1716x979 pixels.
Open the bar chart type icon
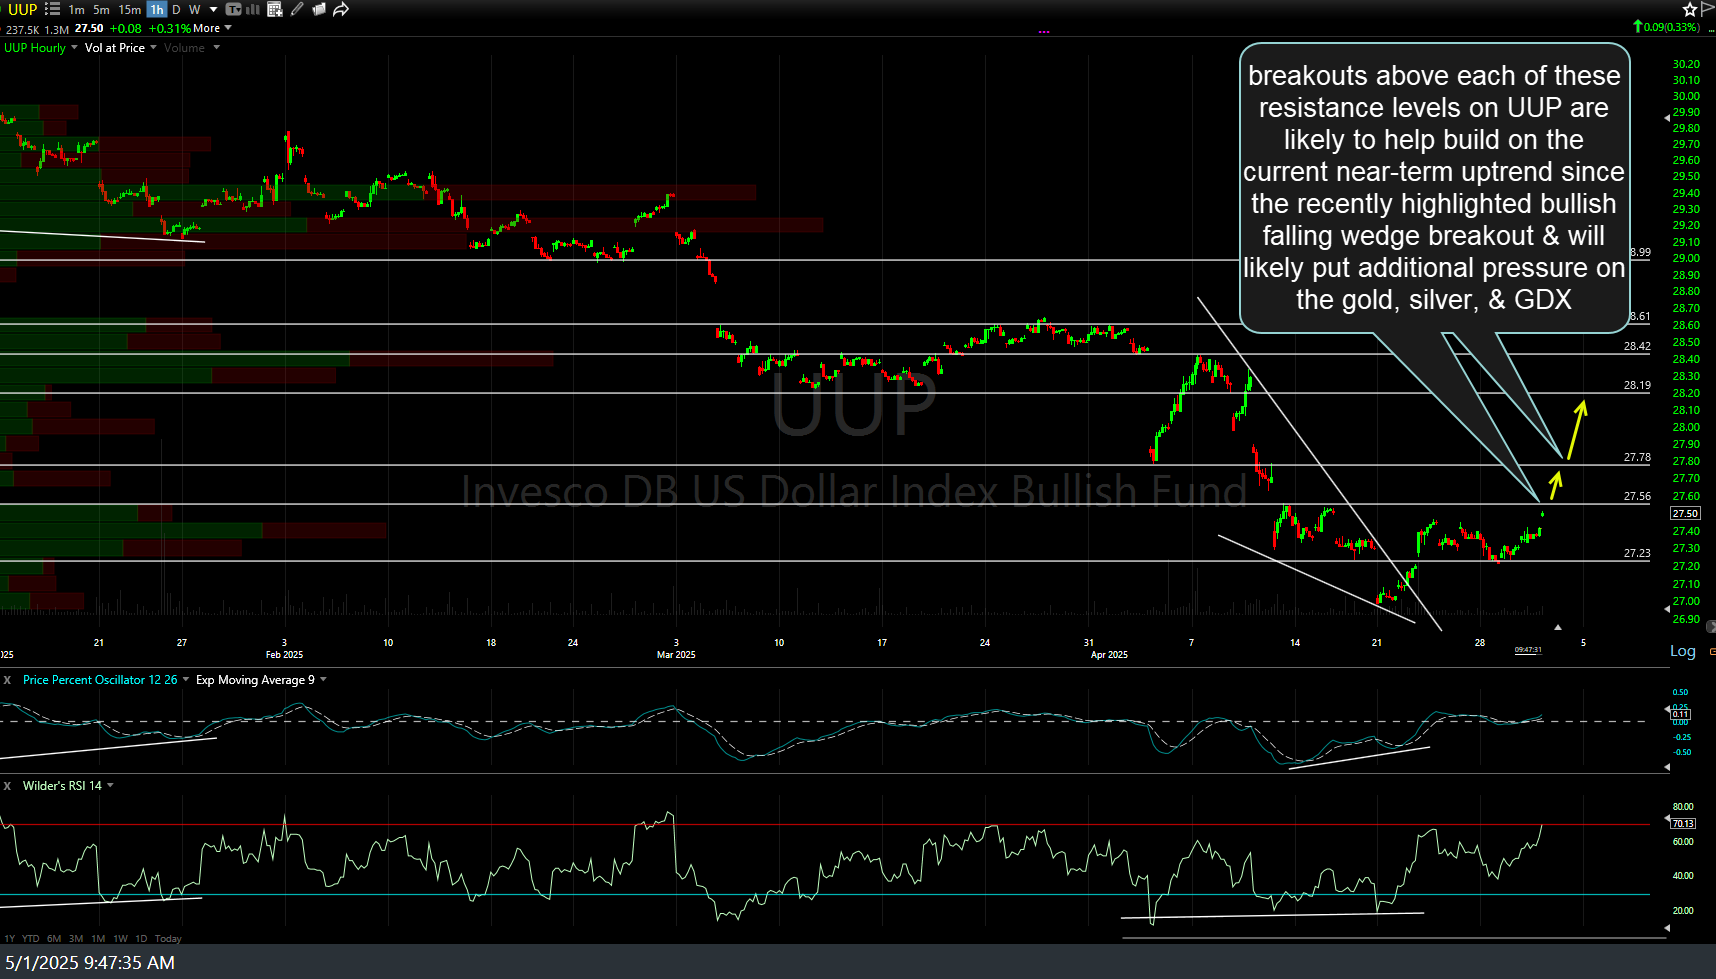pos(253,9)
